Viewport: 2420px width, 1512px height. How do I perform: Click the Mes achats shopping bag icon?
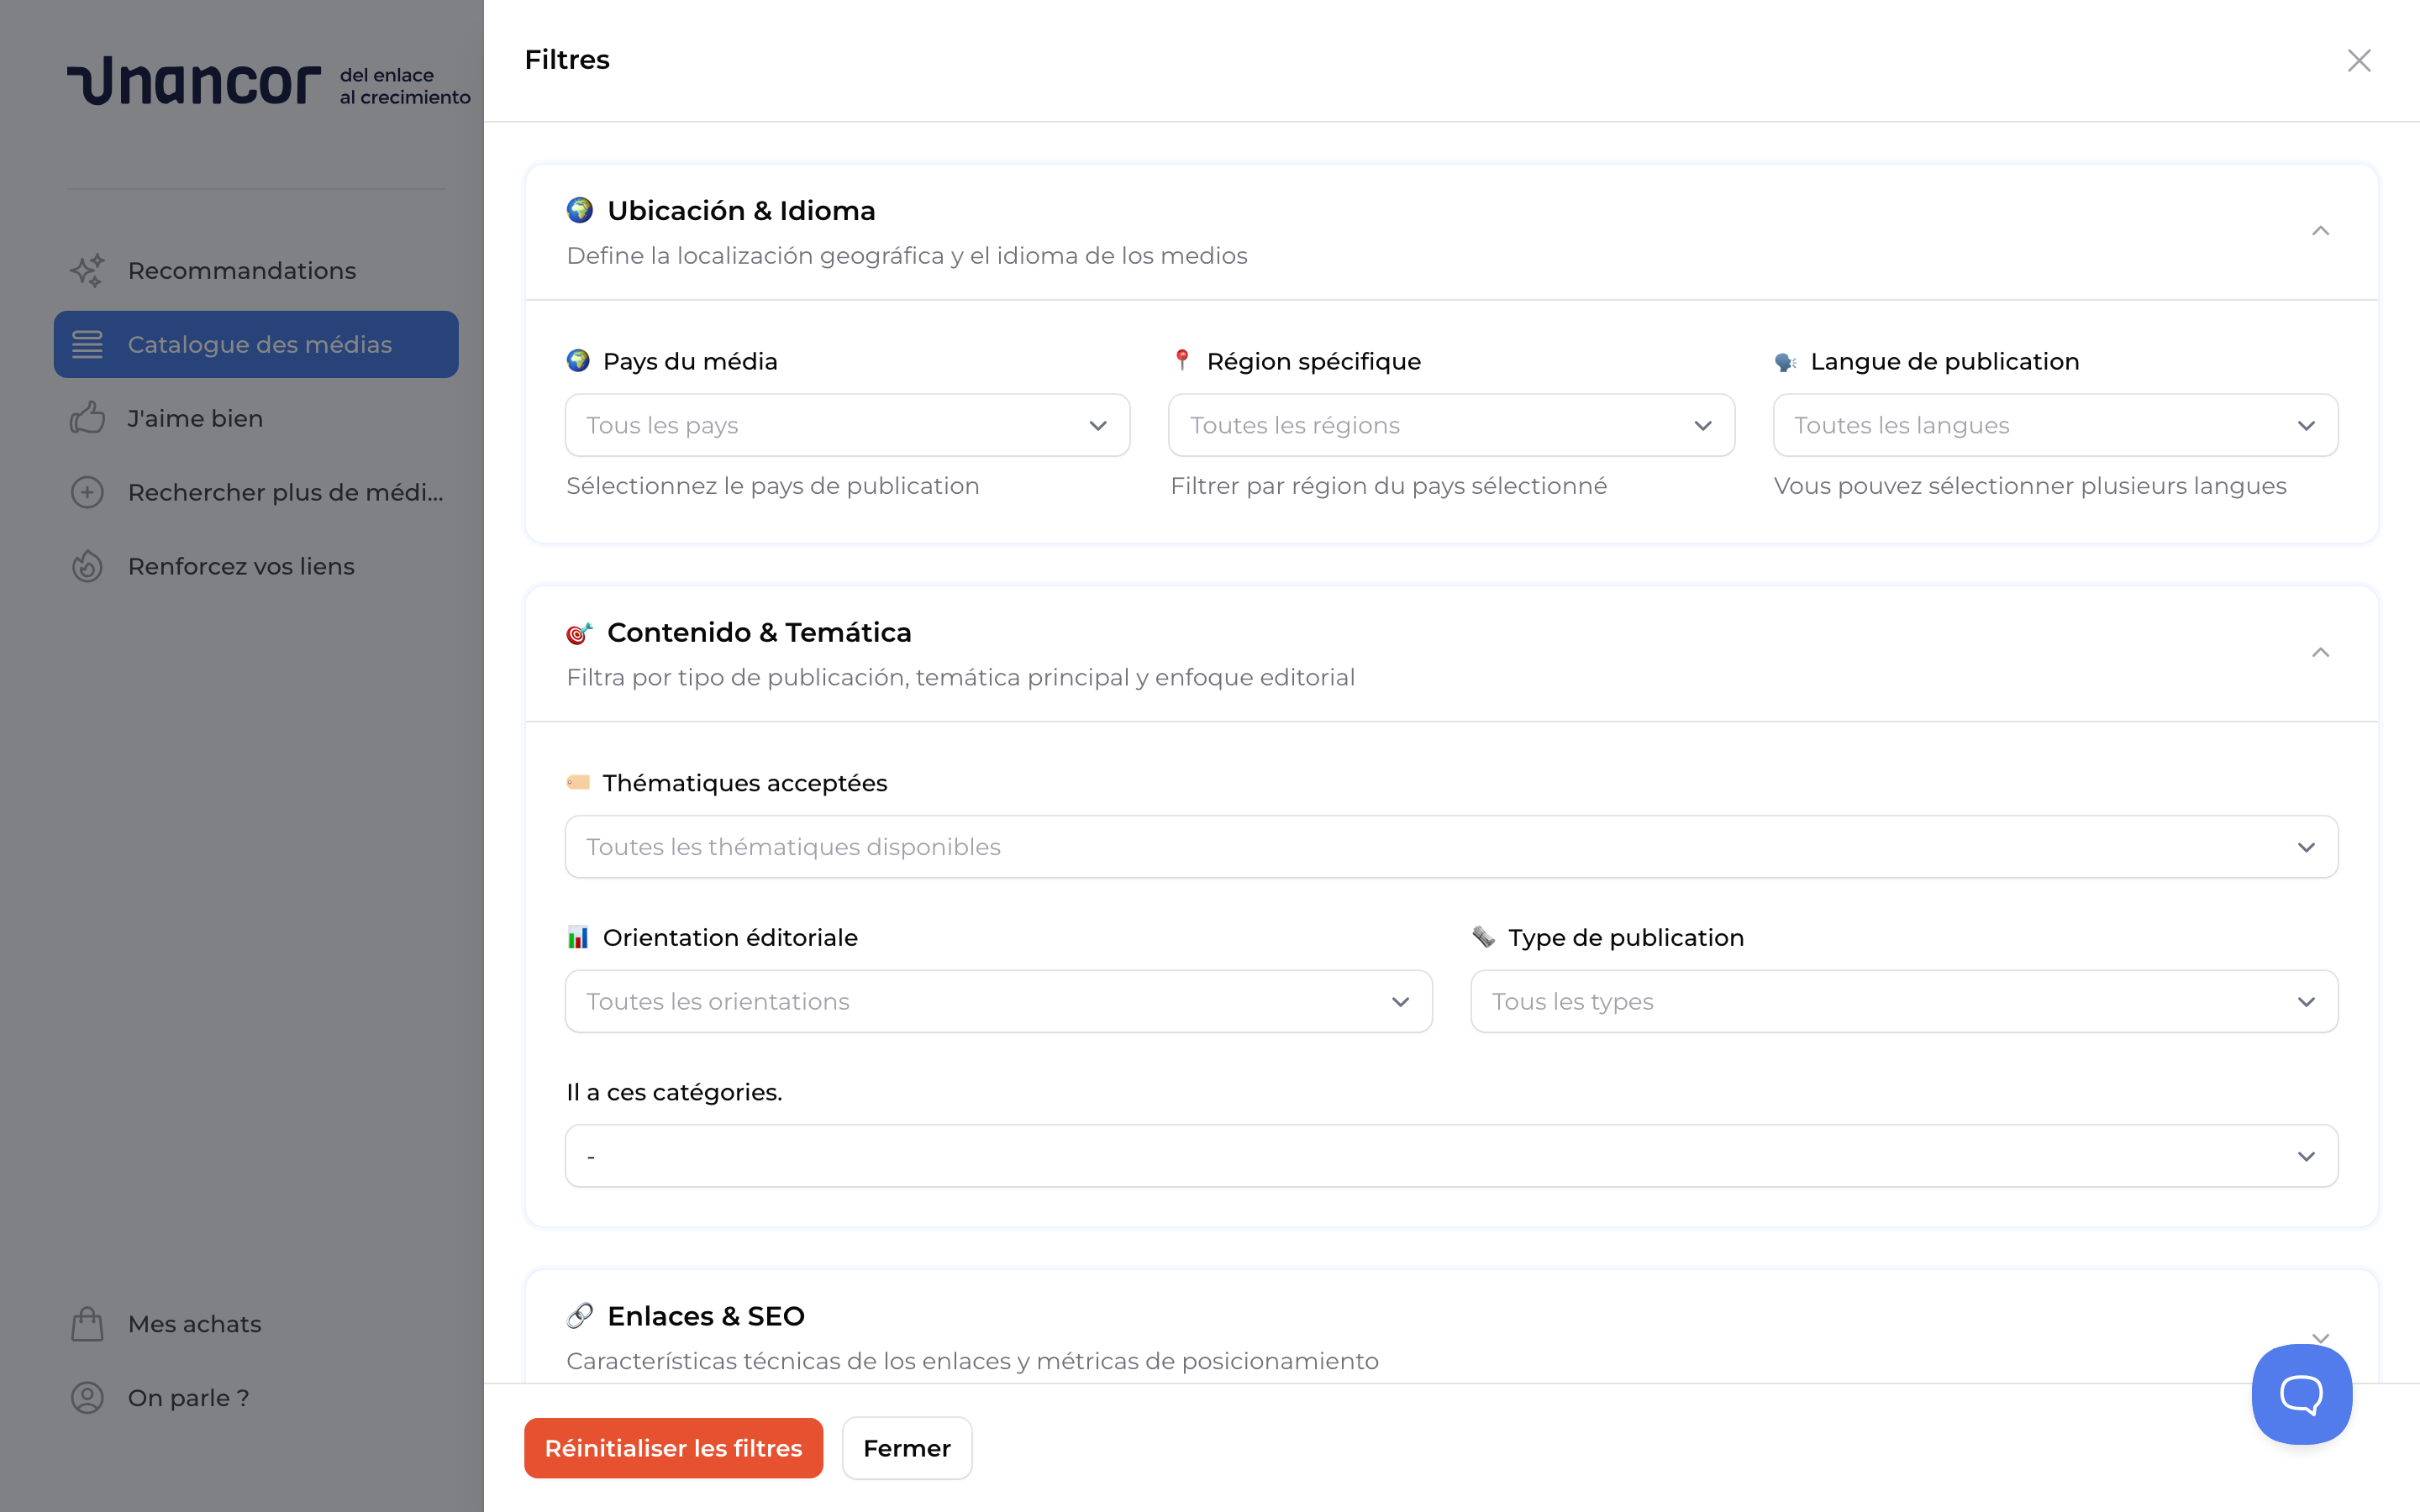[x=87, y=1324]
